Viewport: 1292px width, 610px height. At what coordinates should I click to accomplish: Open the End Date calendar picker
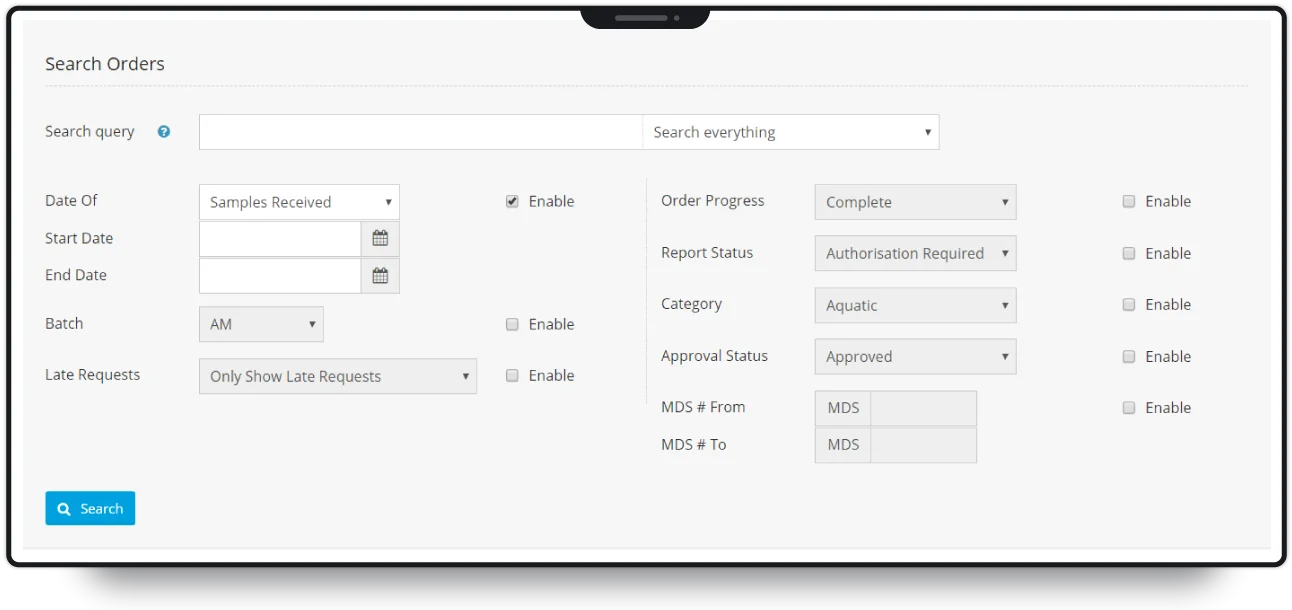[x=380, y=275]
